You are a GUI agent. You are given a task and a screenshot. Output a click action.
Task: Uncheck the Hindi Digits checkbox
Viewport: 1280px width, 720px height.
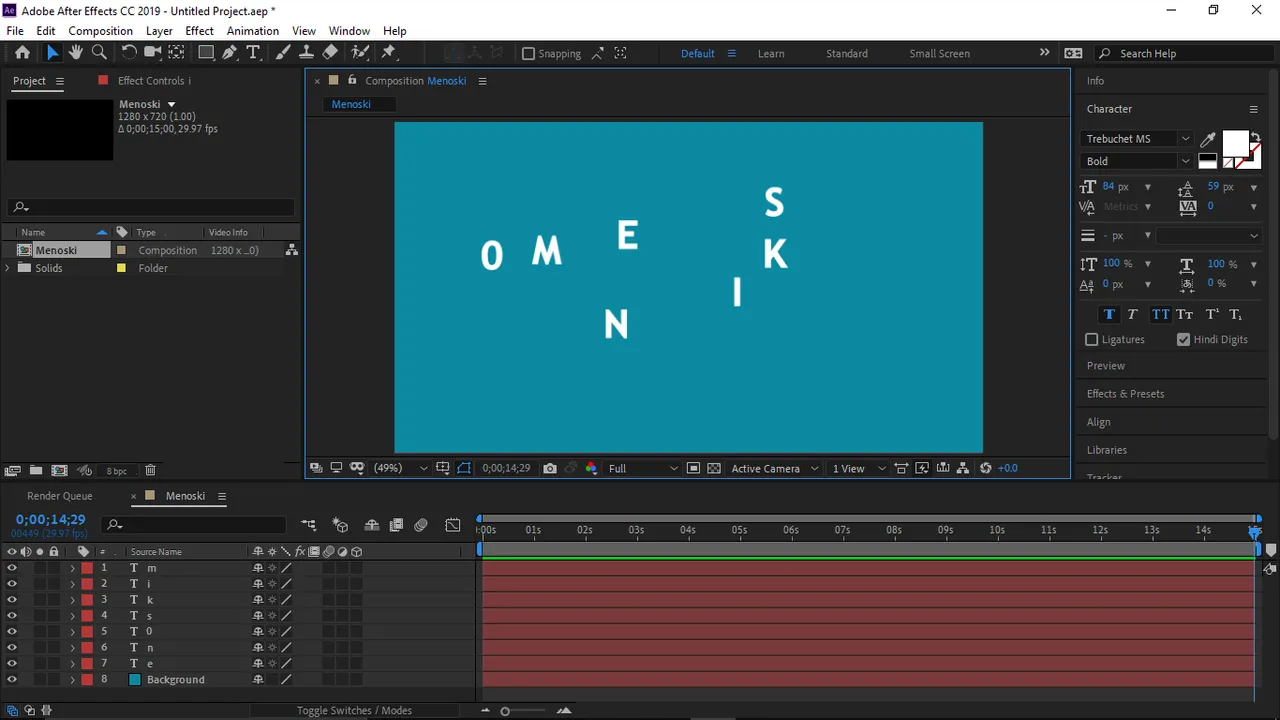pos(1184,340)
